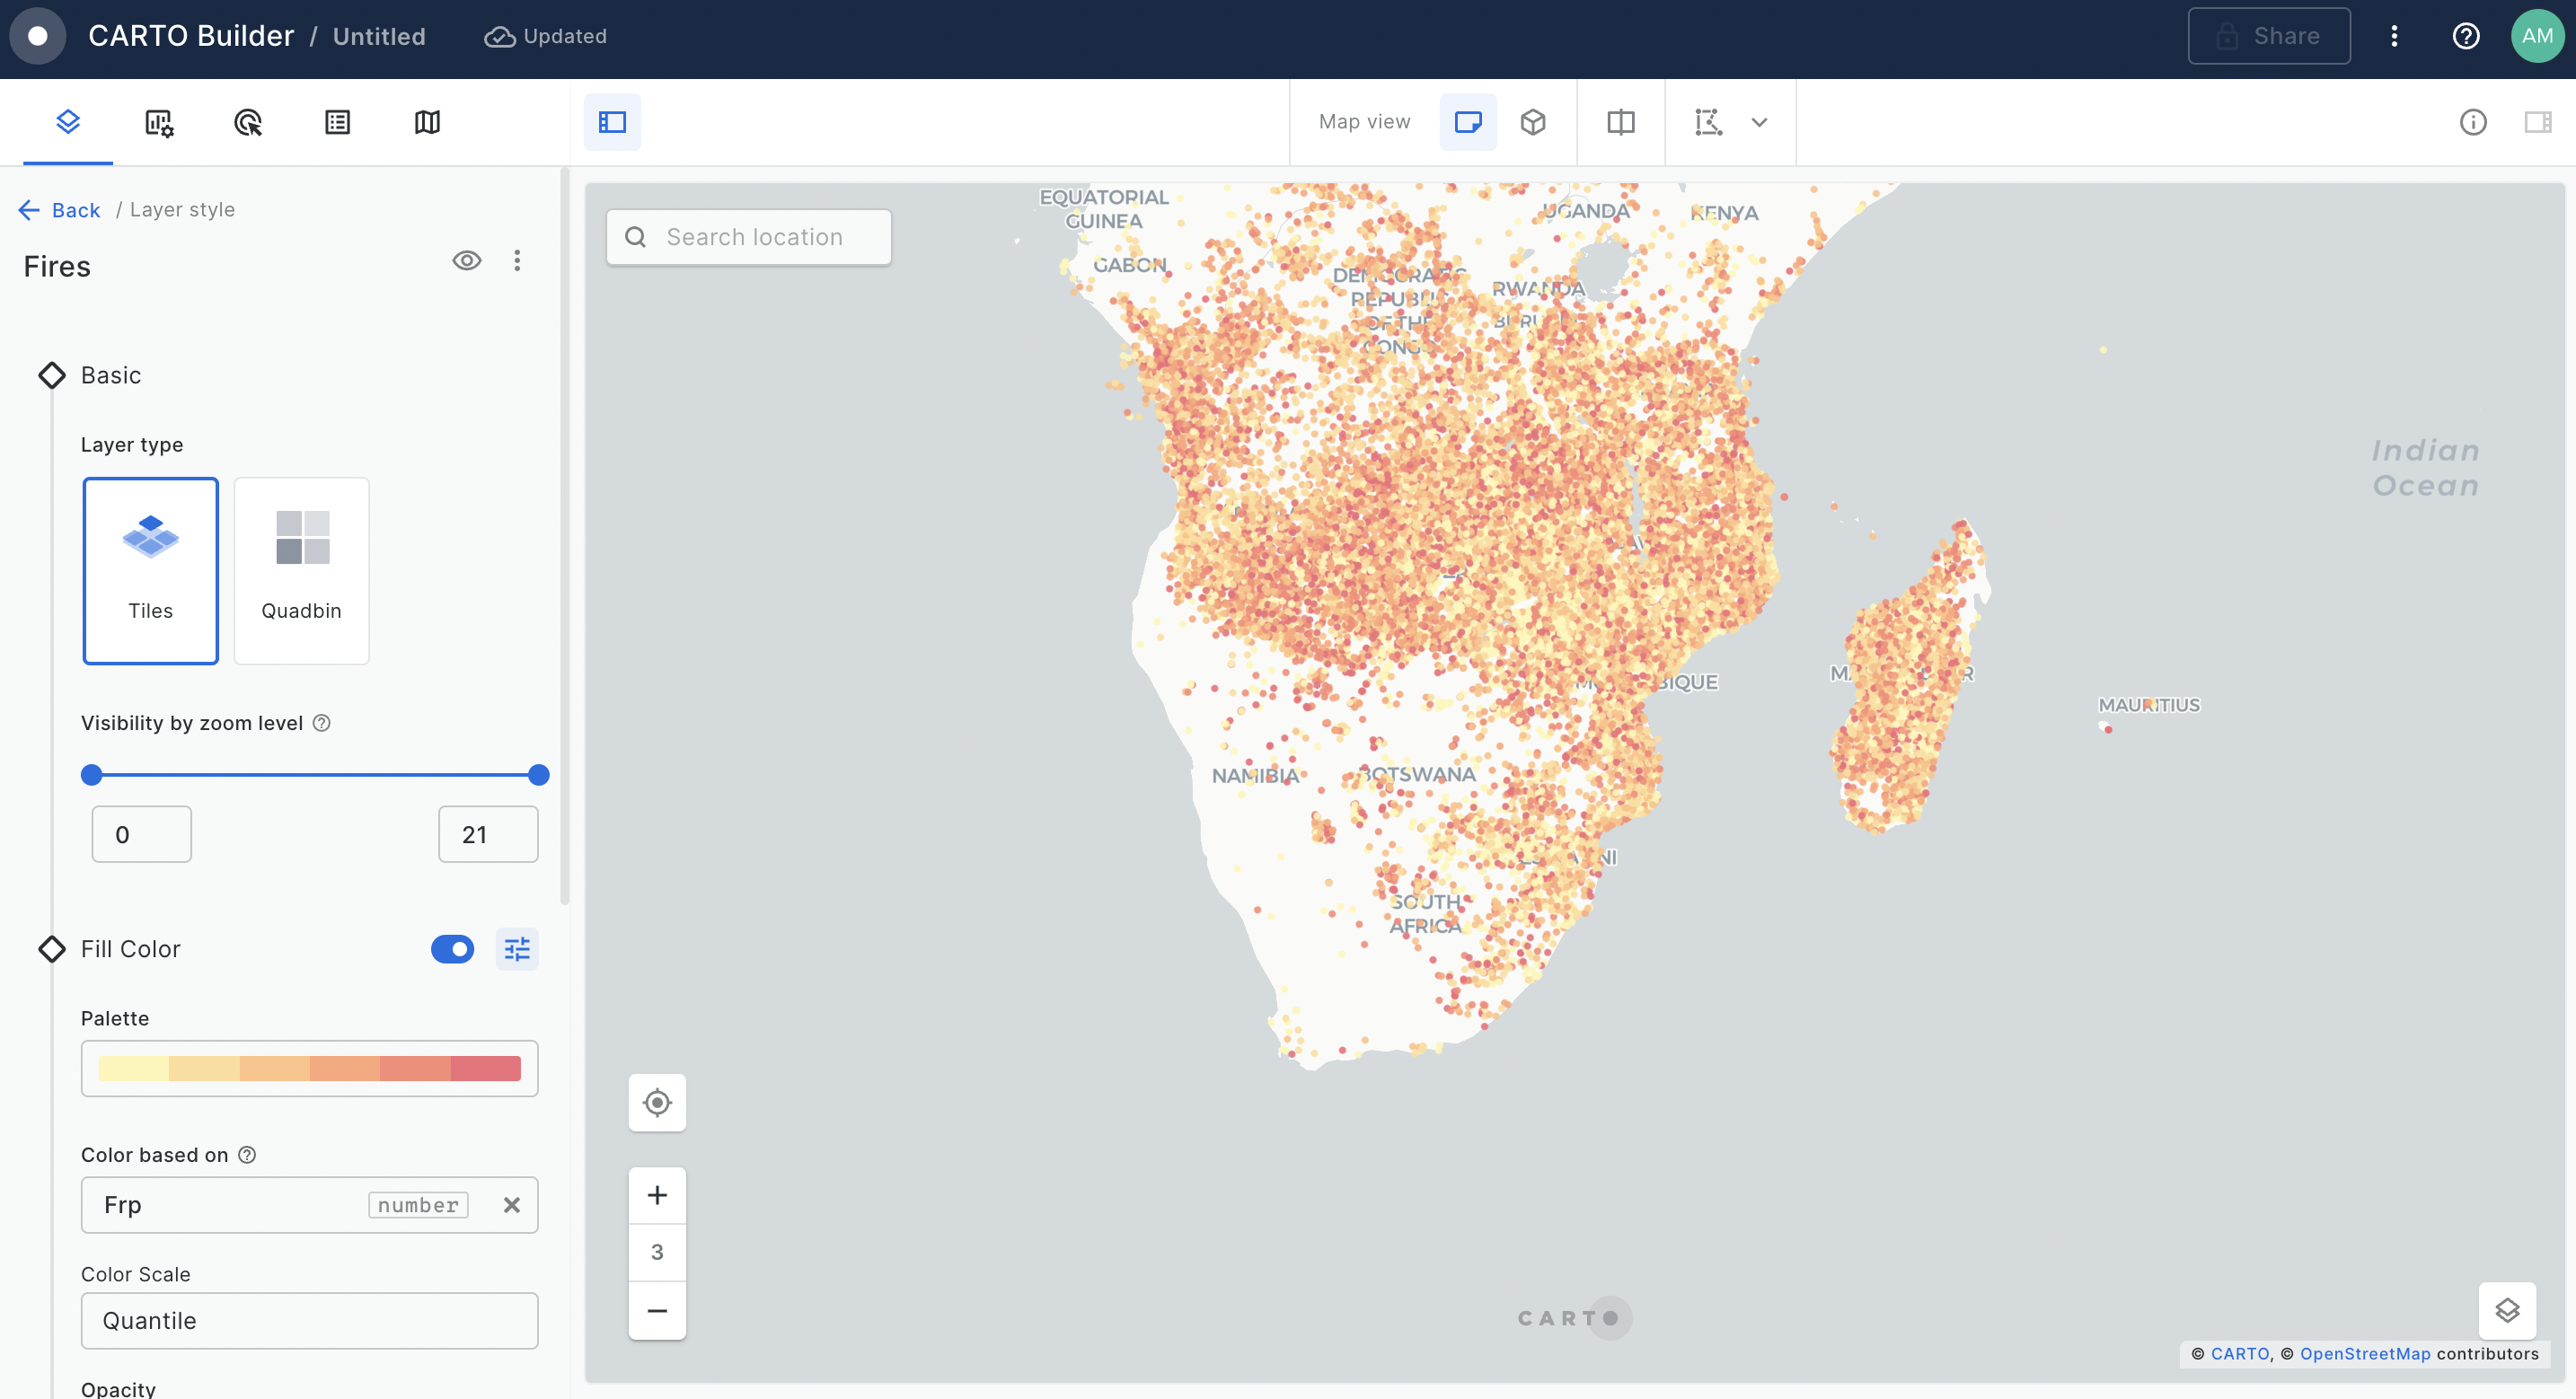Click the Share button
Screen dimensions: 2576x1399
[x=2268, y=36]
